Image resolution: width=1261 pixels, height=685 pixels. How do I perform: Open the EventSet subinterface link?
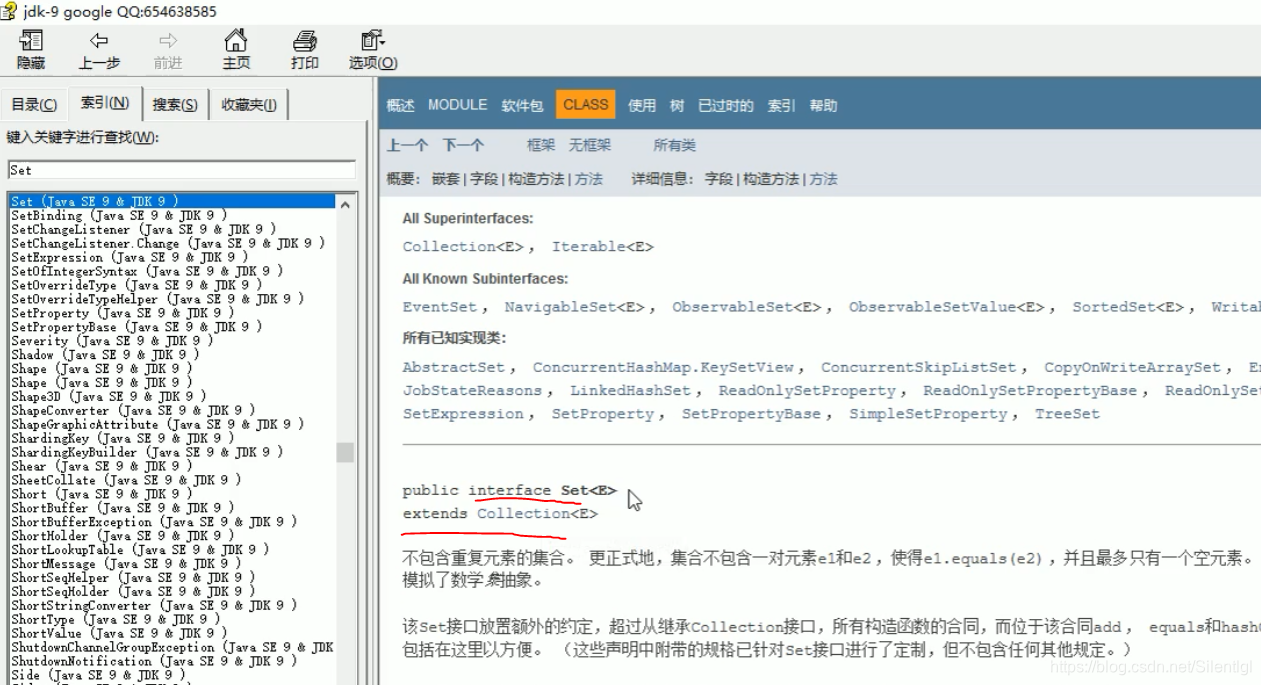tap(441, 307)
